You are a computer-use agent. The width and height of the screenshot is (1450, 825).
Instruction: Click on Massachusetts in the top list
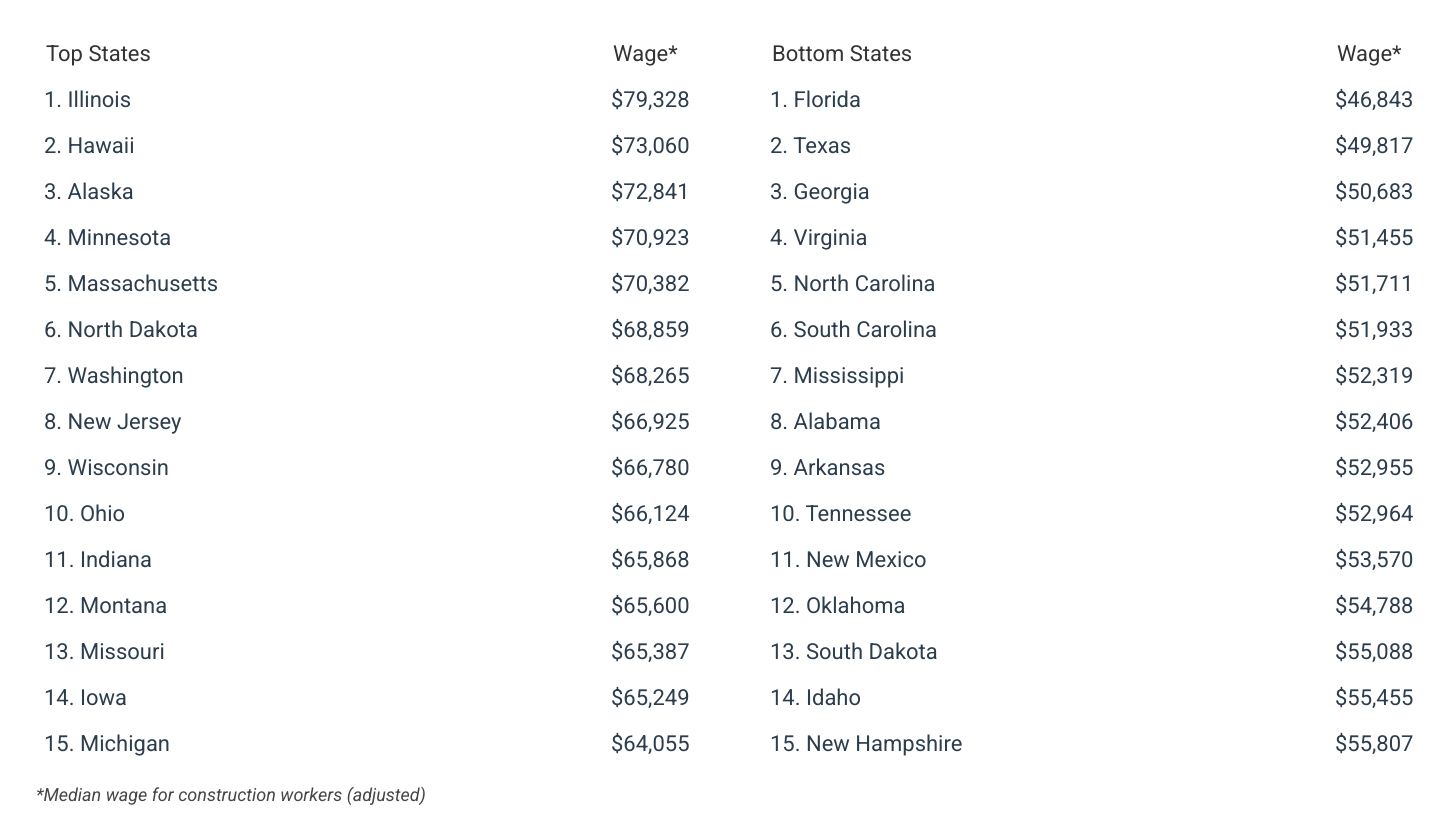(x=131, y=284)
